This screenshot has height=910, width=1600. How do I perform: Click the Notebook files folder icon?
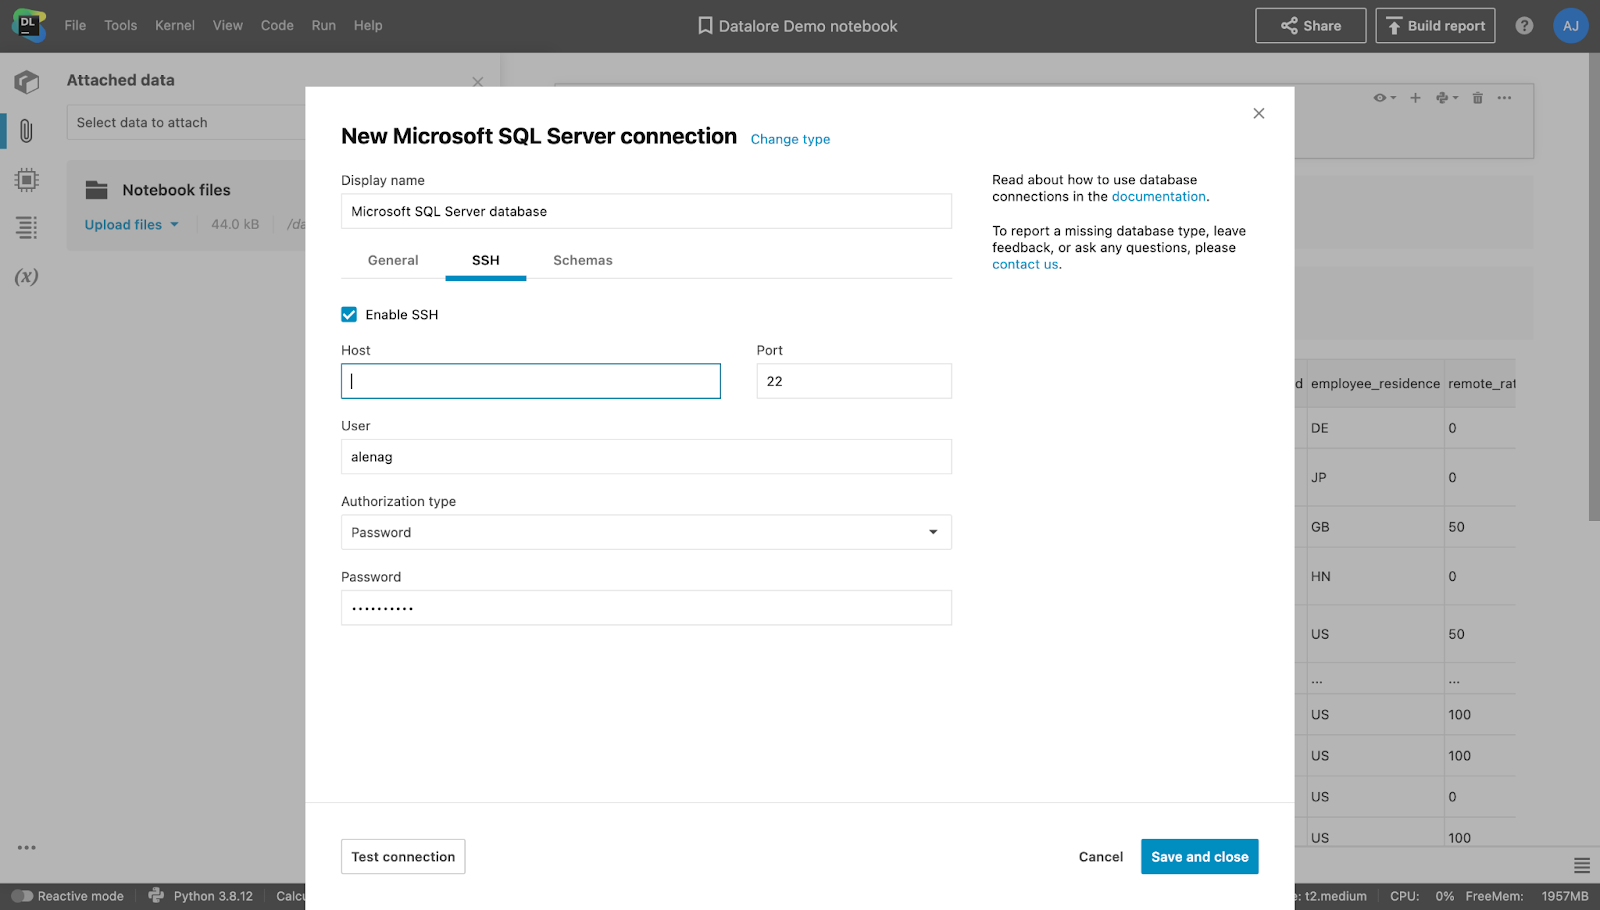[97, 190]
